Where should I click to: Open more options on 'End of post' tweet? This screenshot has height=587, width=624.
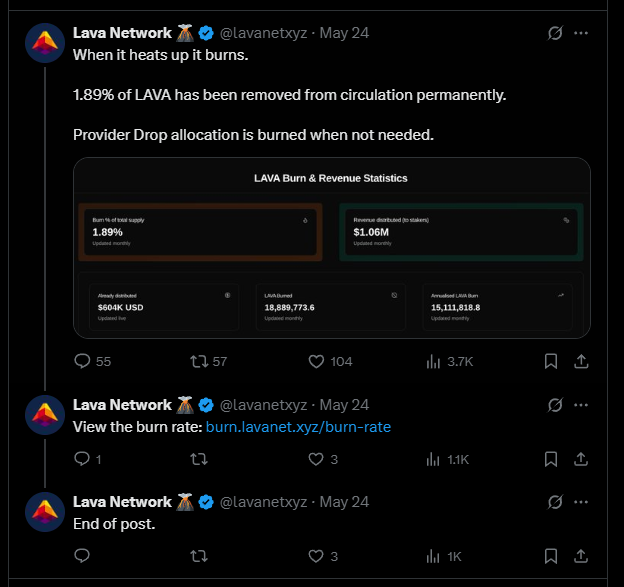581,502
